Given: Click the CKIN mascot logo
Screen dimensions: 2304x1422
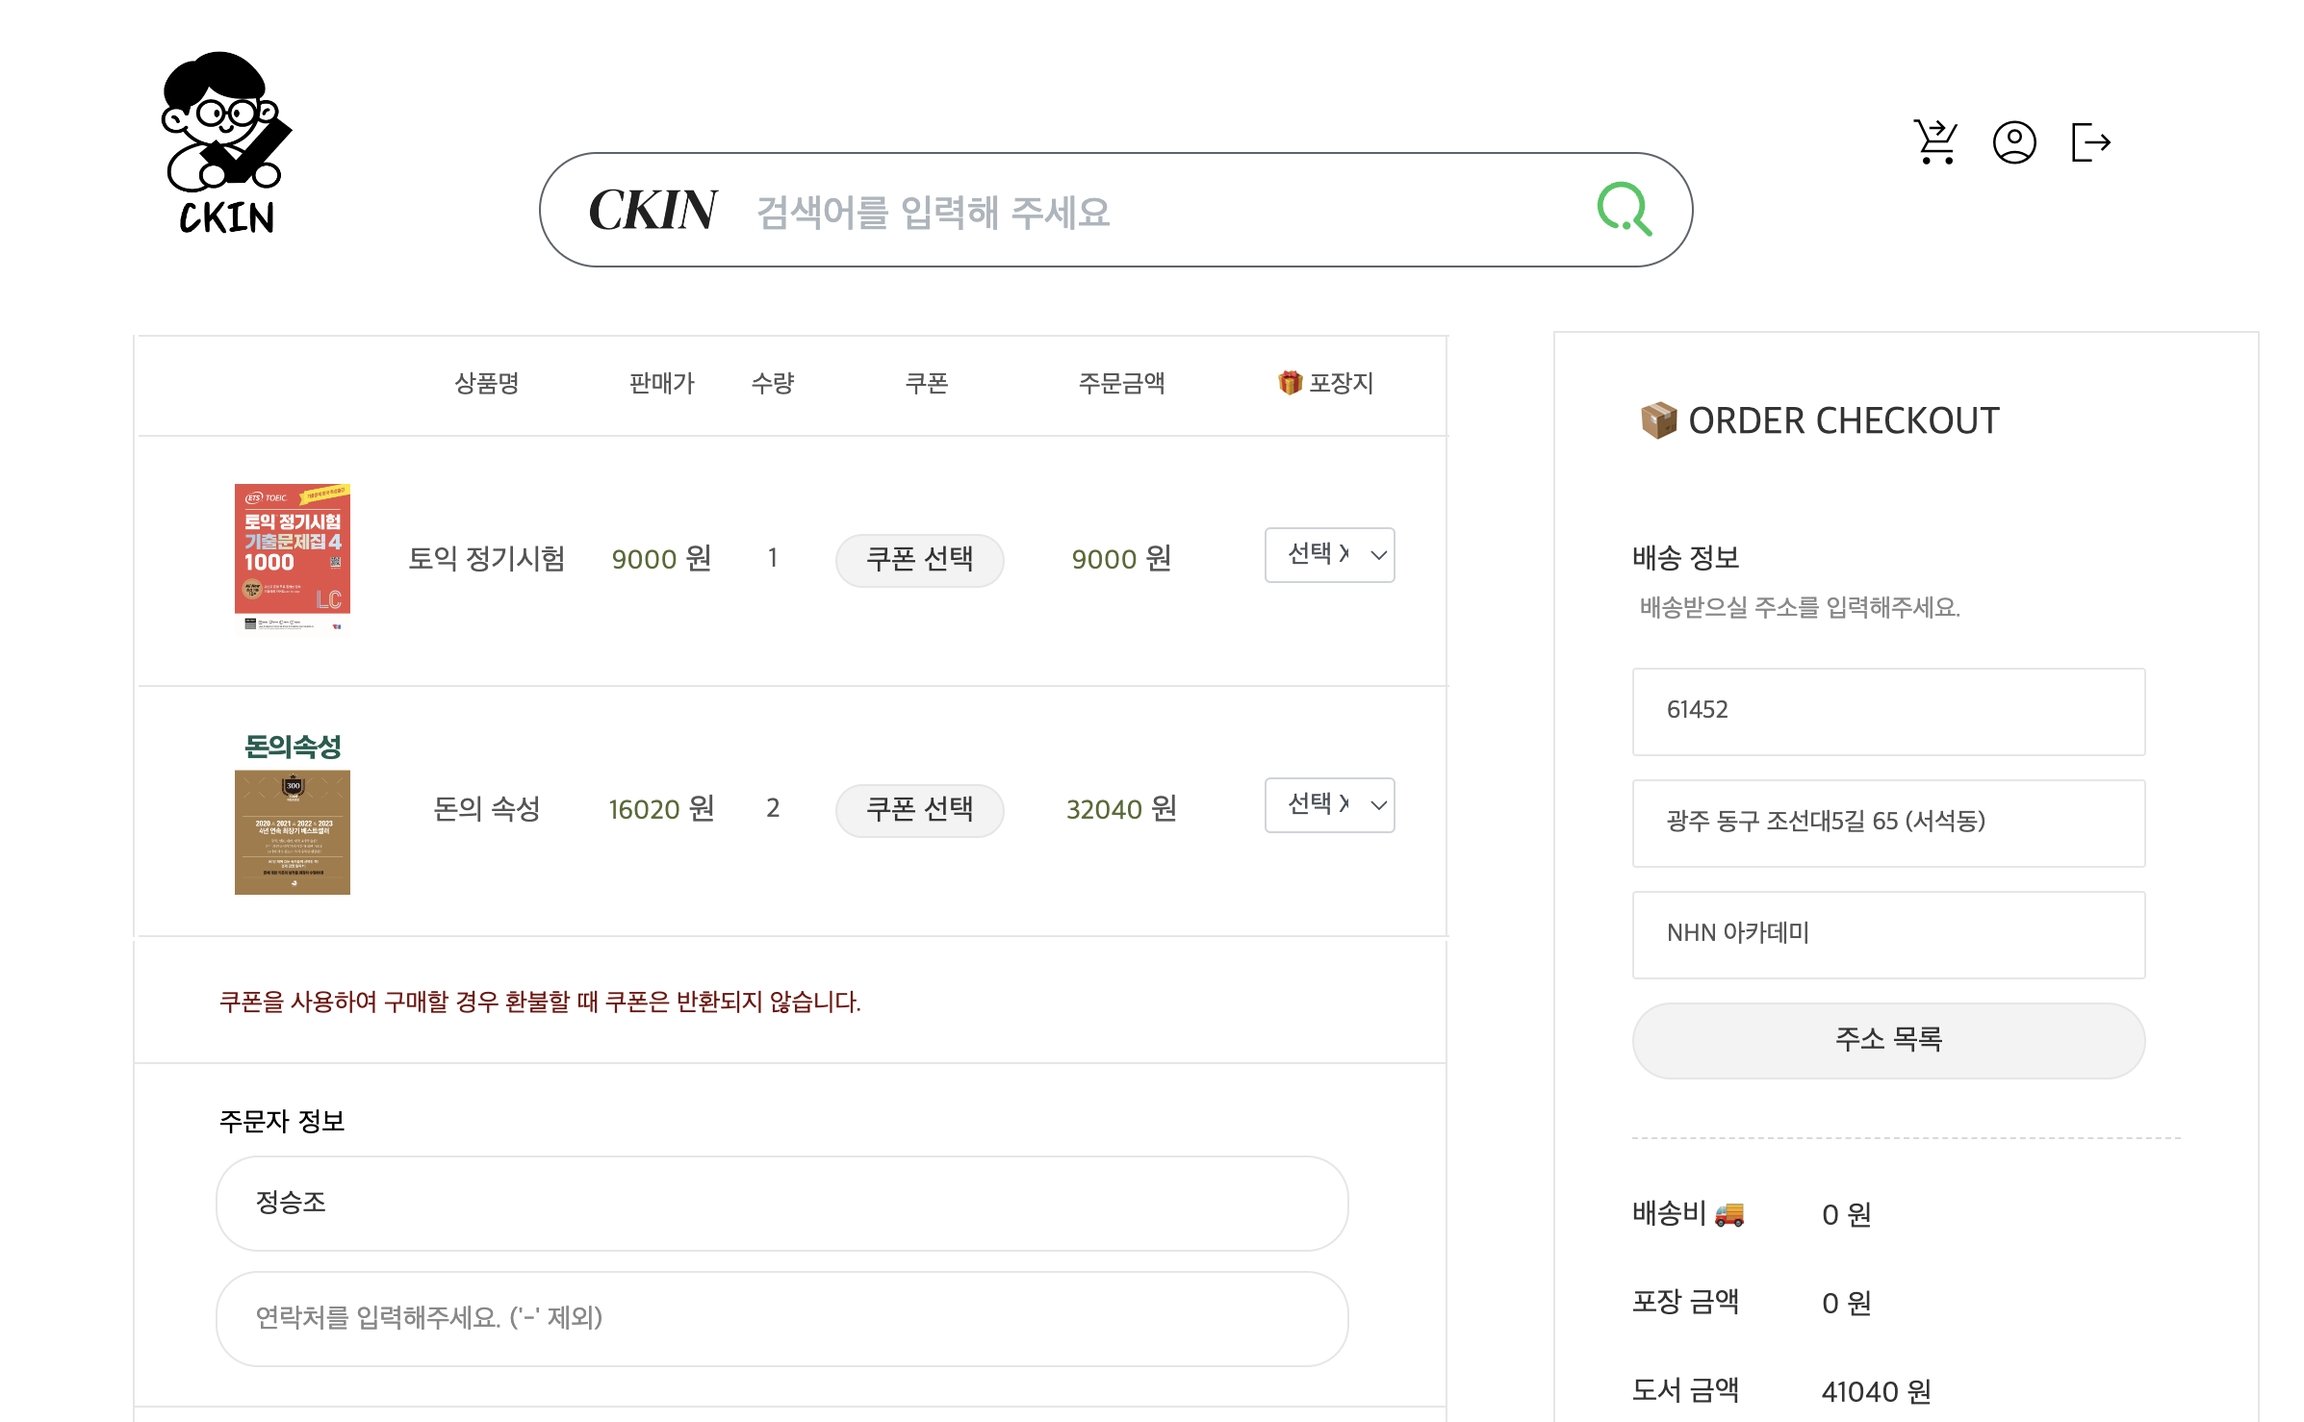Looking at the screenshot, I should [226, 143].
